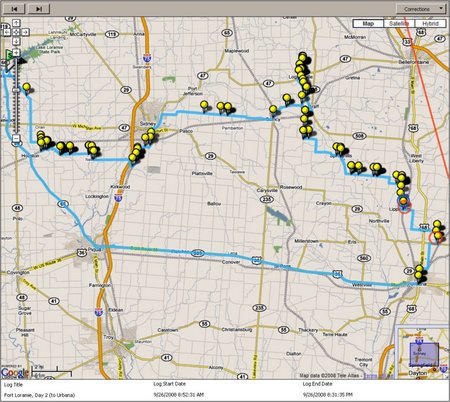
Task: Click the log title 'Fort Loramie, Day 2 (to Urbana)'
Action: coord(39,395)
